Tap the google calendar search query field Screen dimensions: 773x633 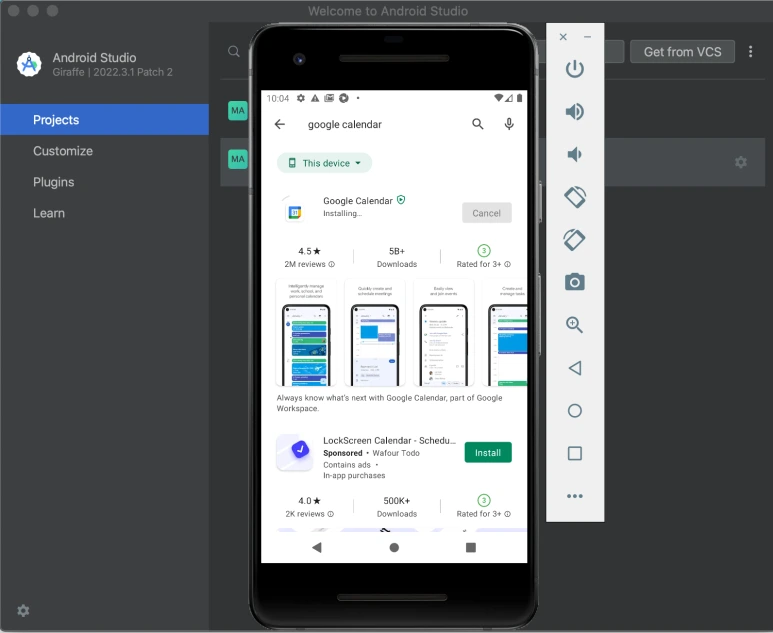coord(345,124)
